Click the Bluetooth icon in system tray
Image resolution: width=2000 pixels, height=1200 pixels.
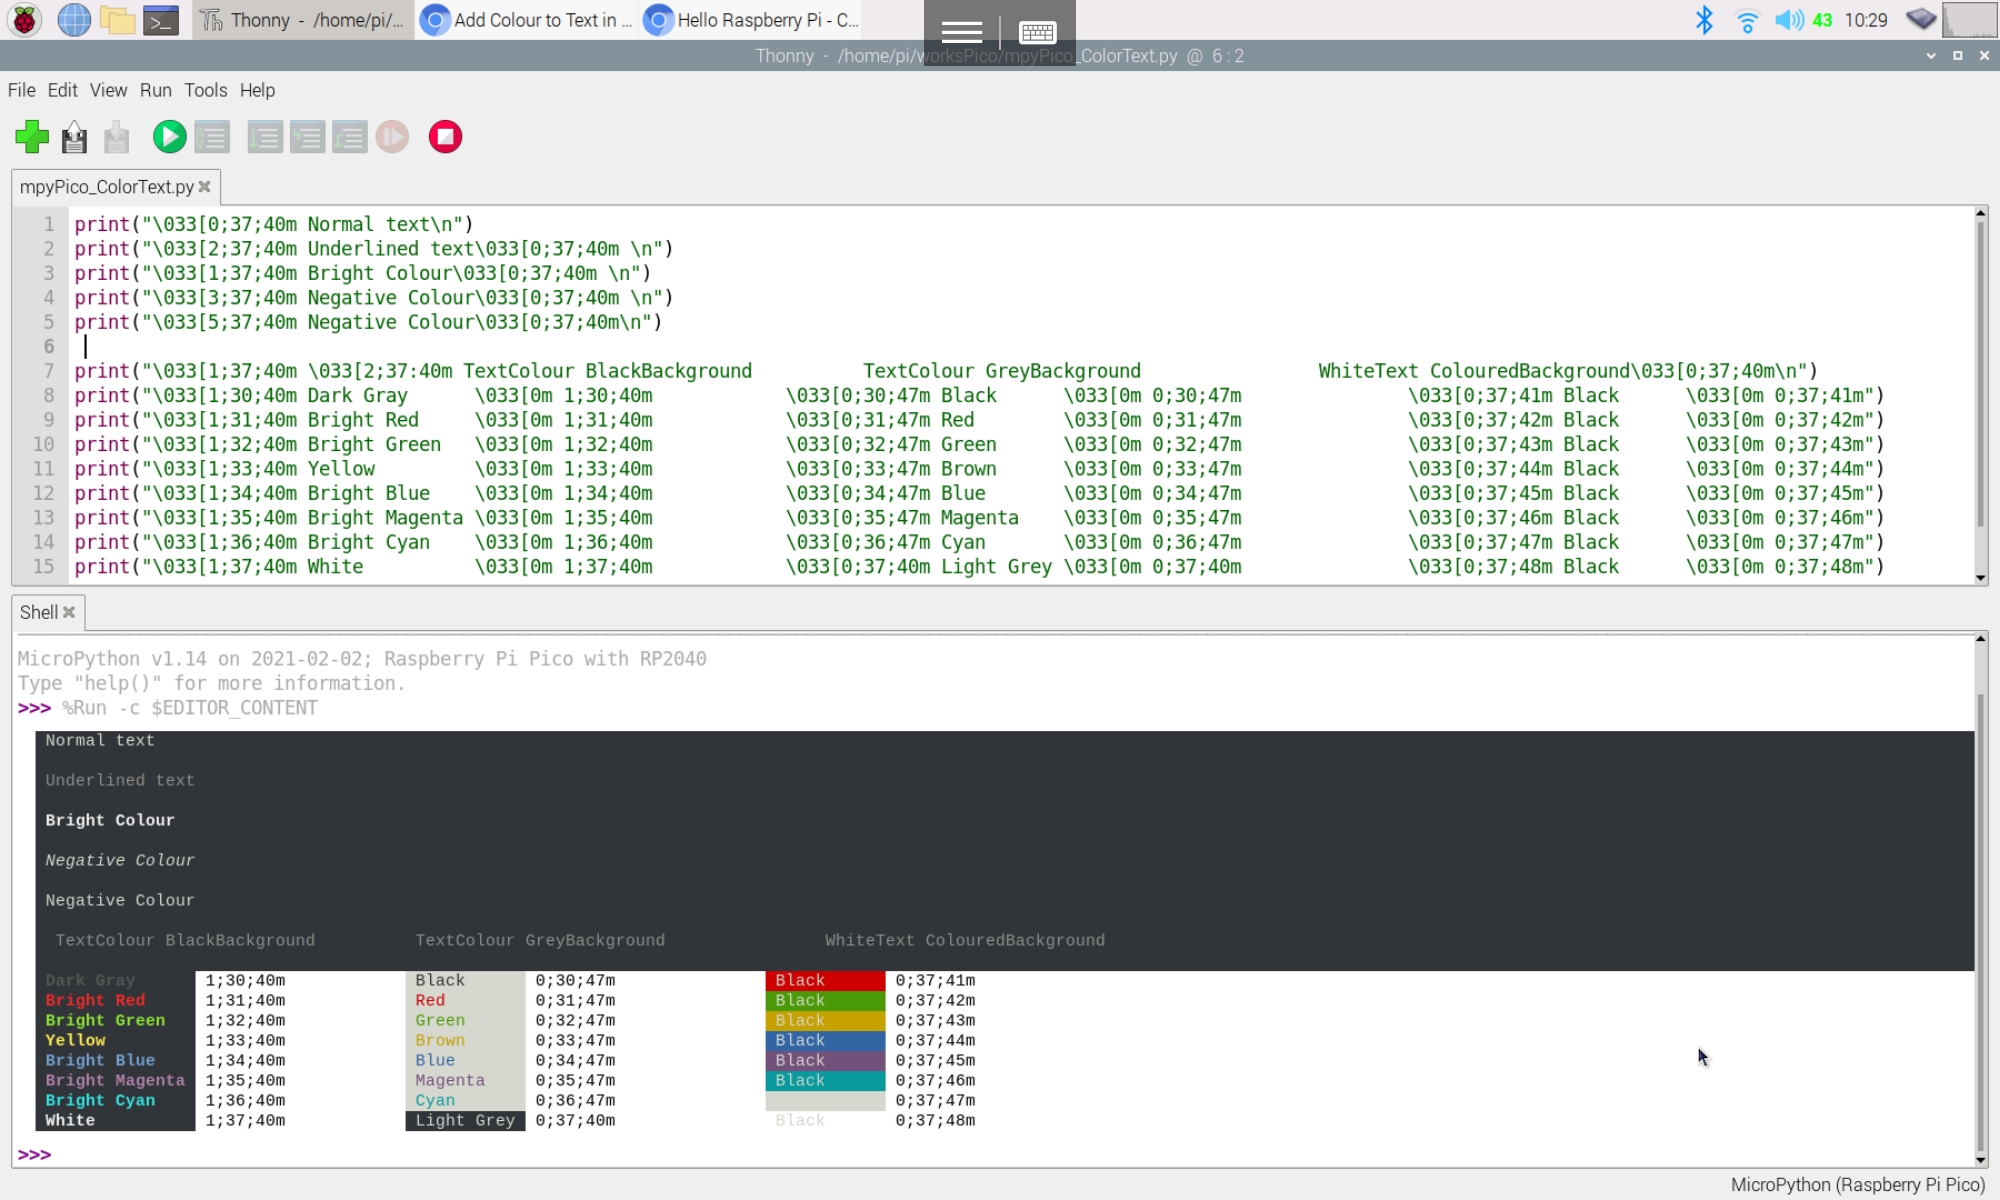pos(1703,20)
